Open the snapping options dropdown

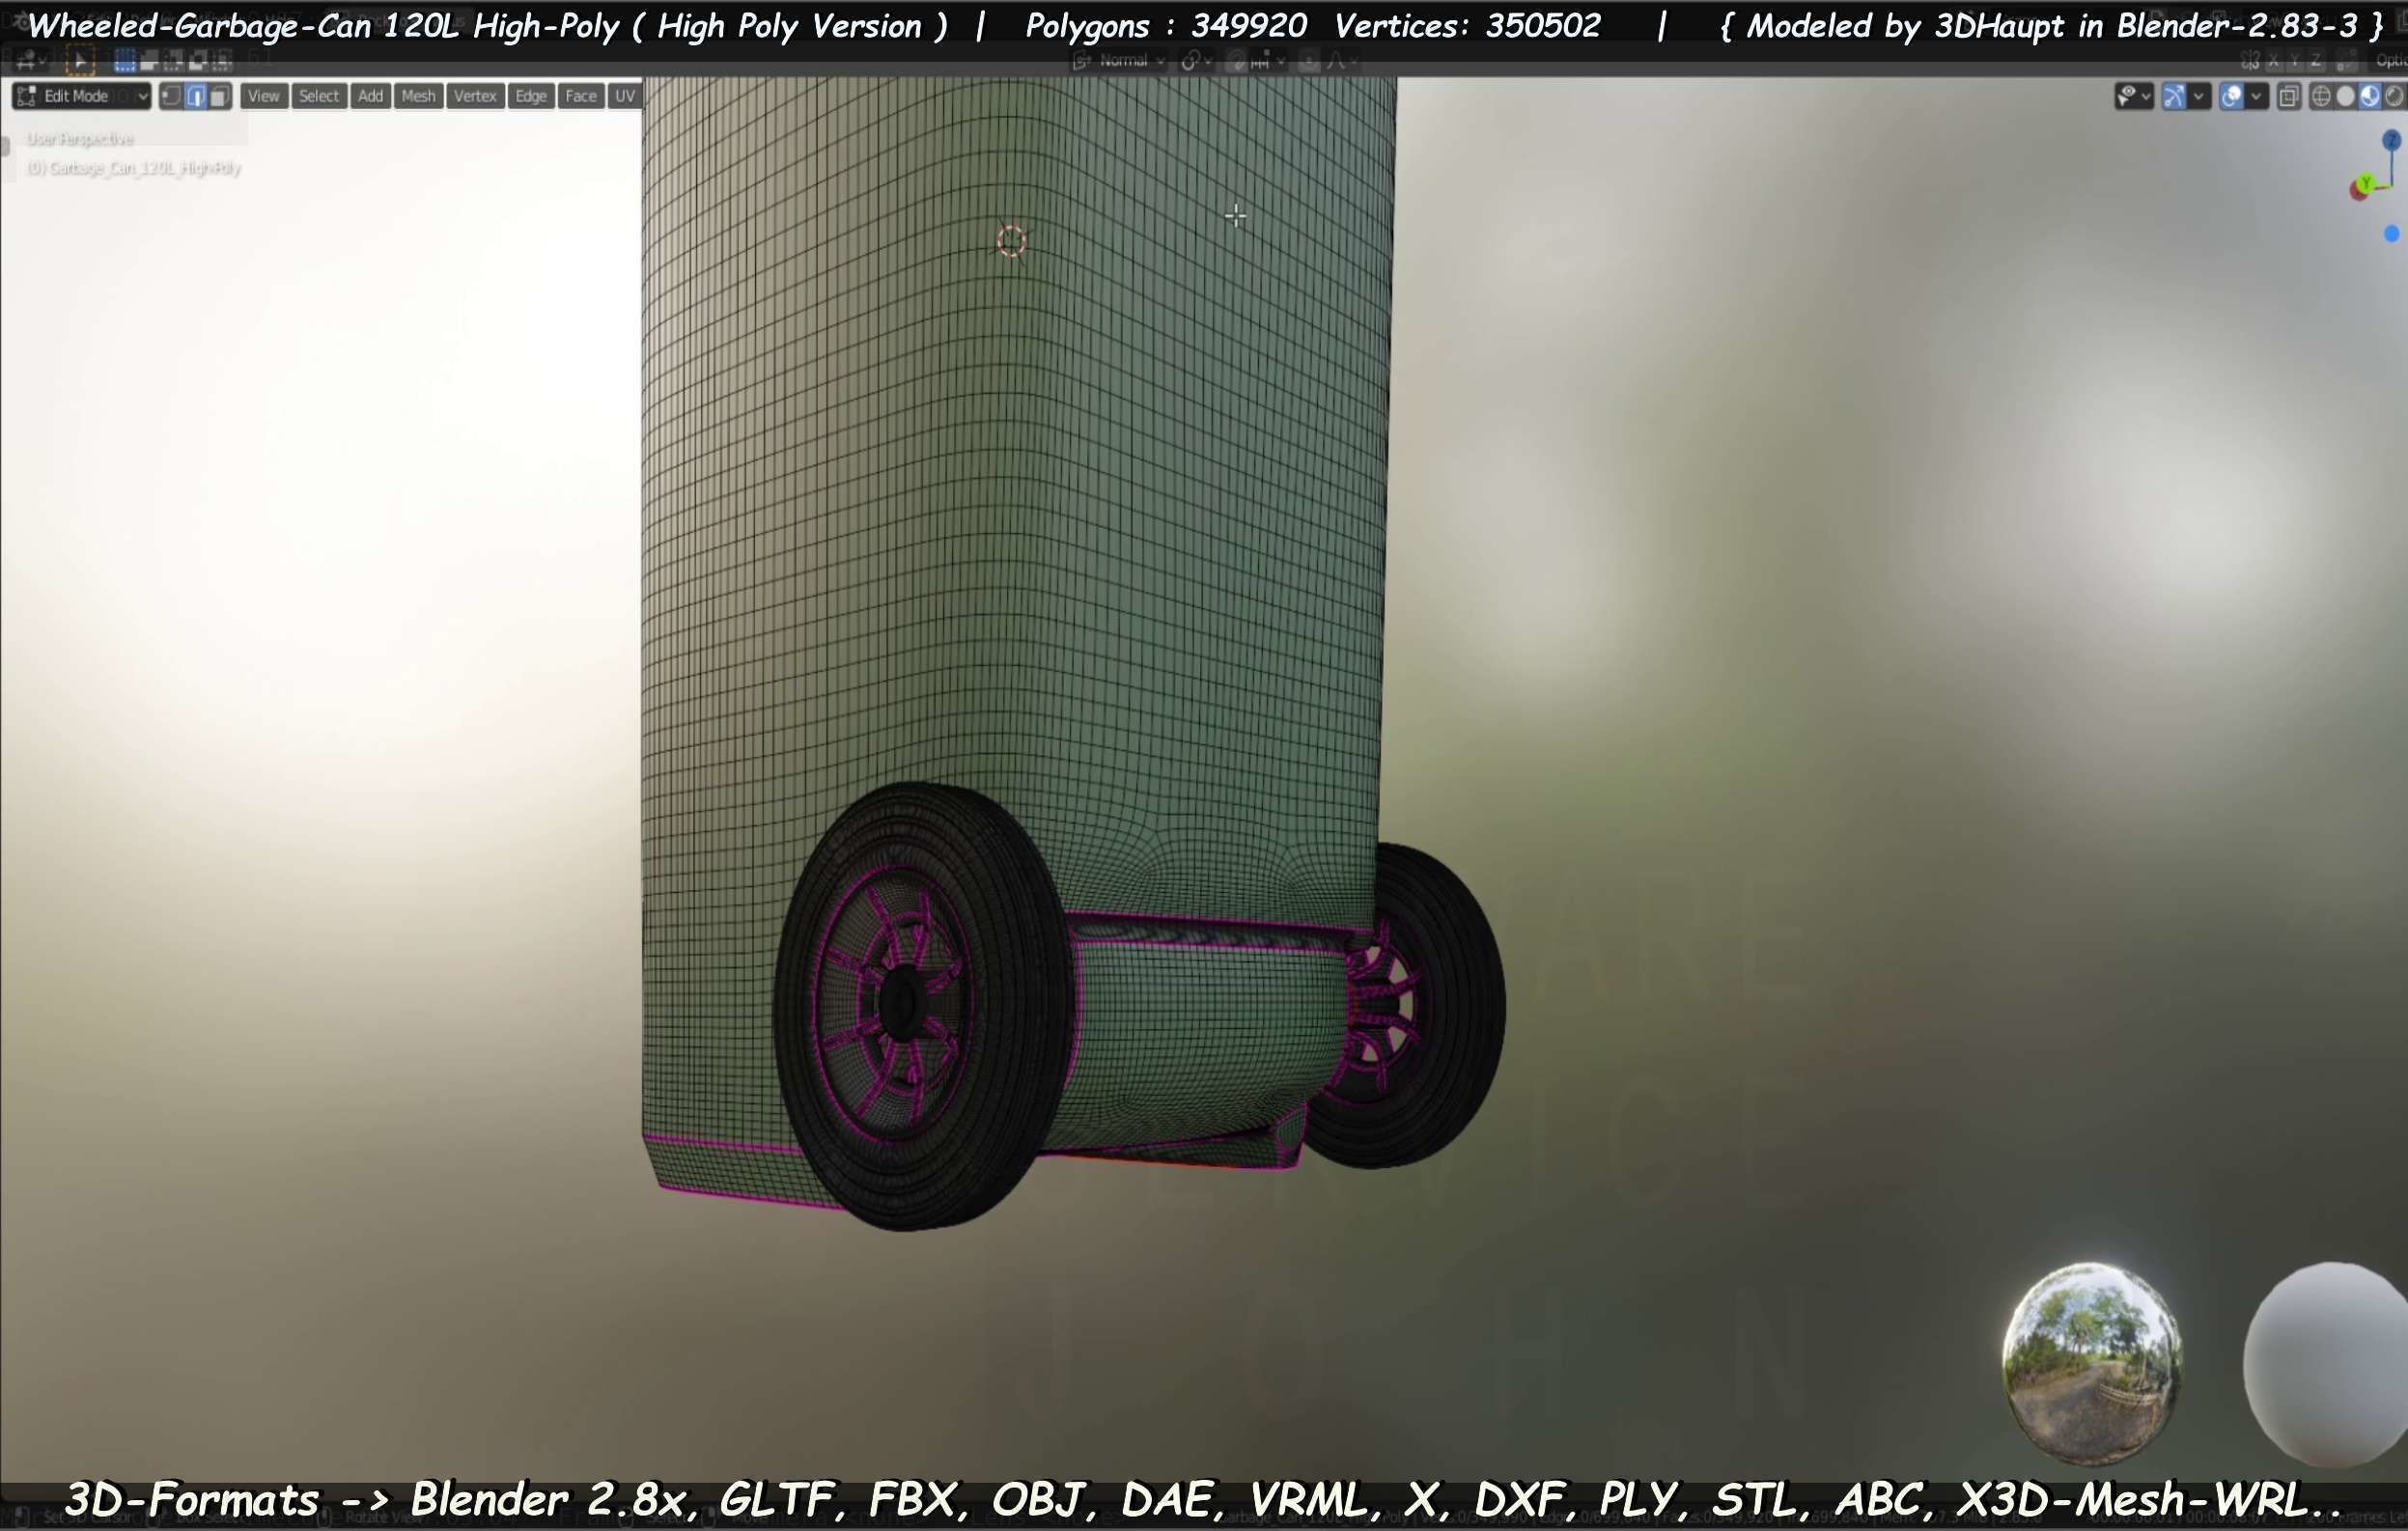(1269, 61)
